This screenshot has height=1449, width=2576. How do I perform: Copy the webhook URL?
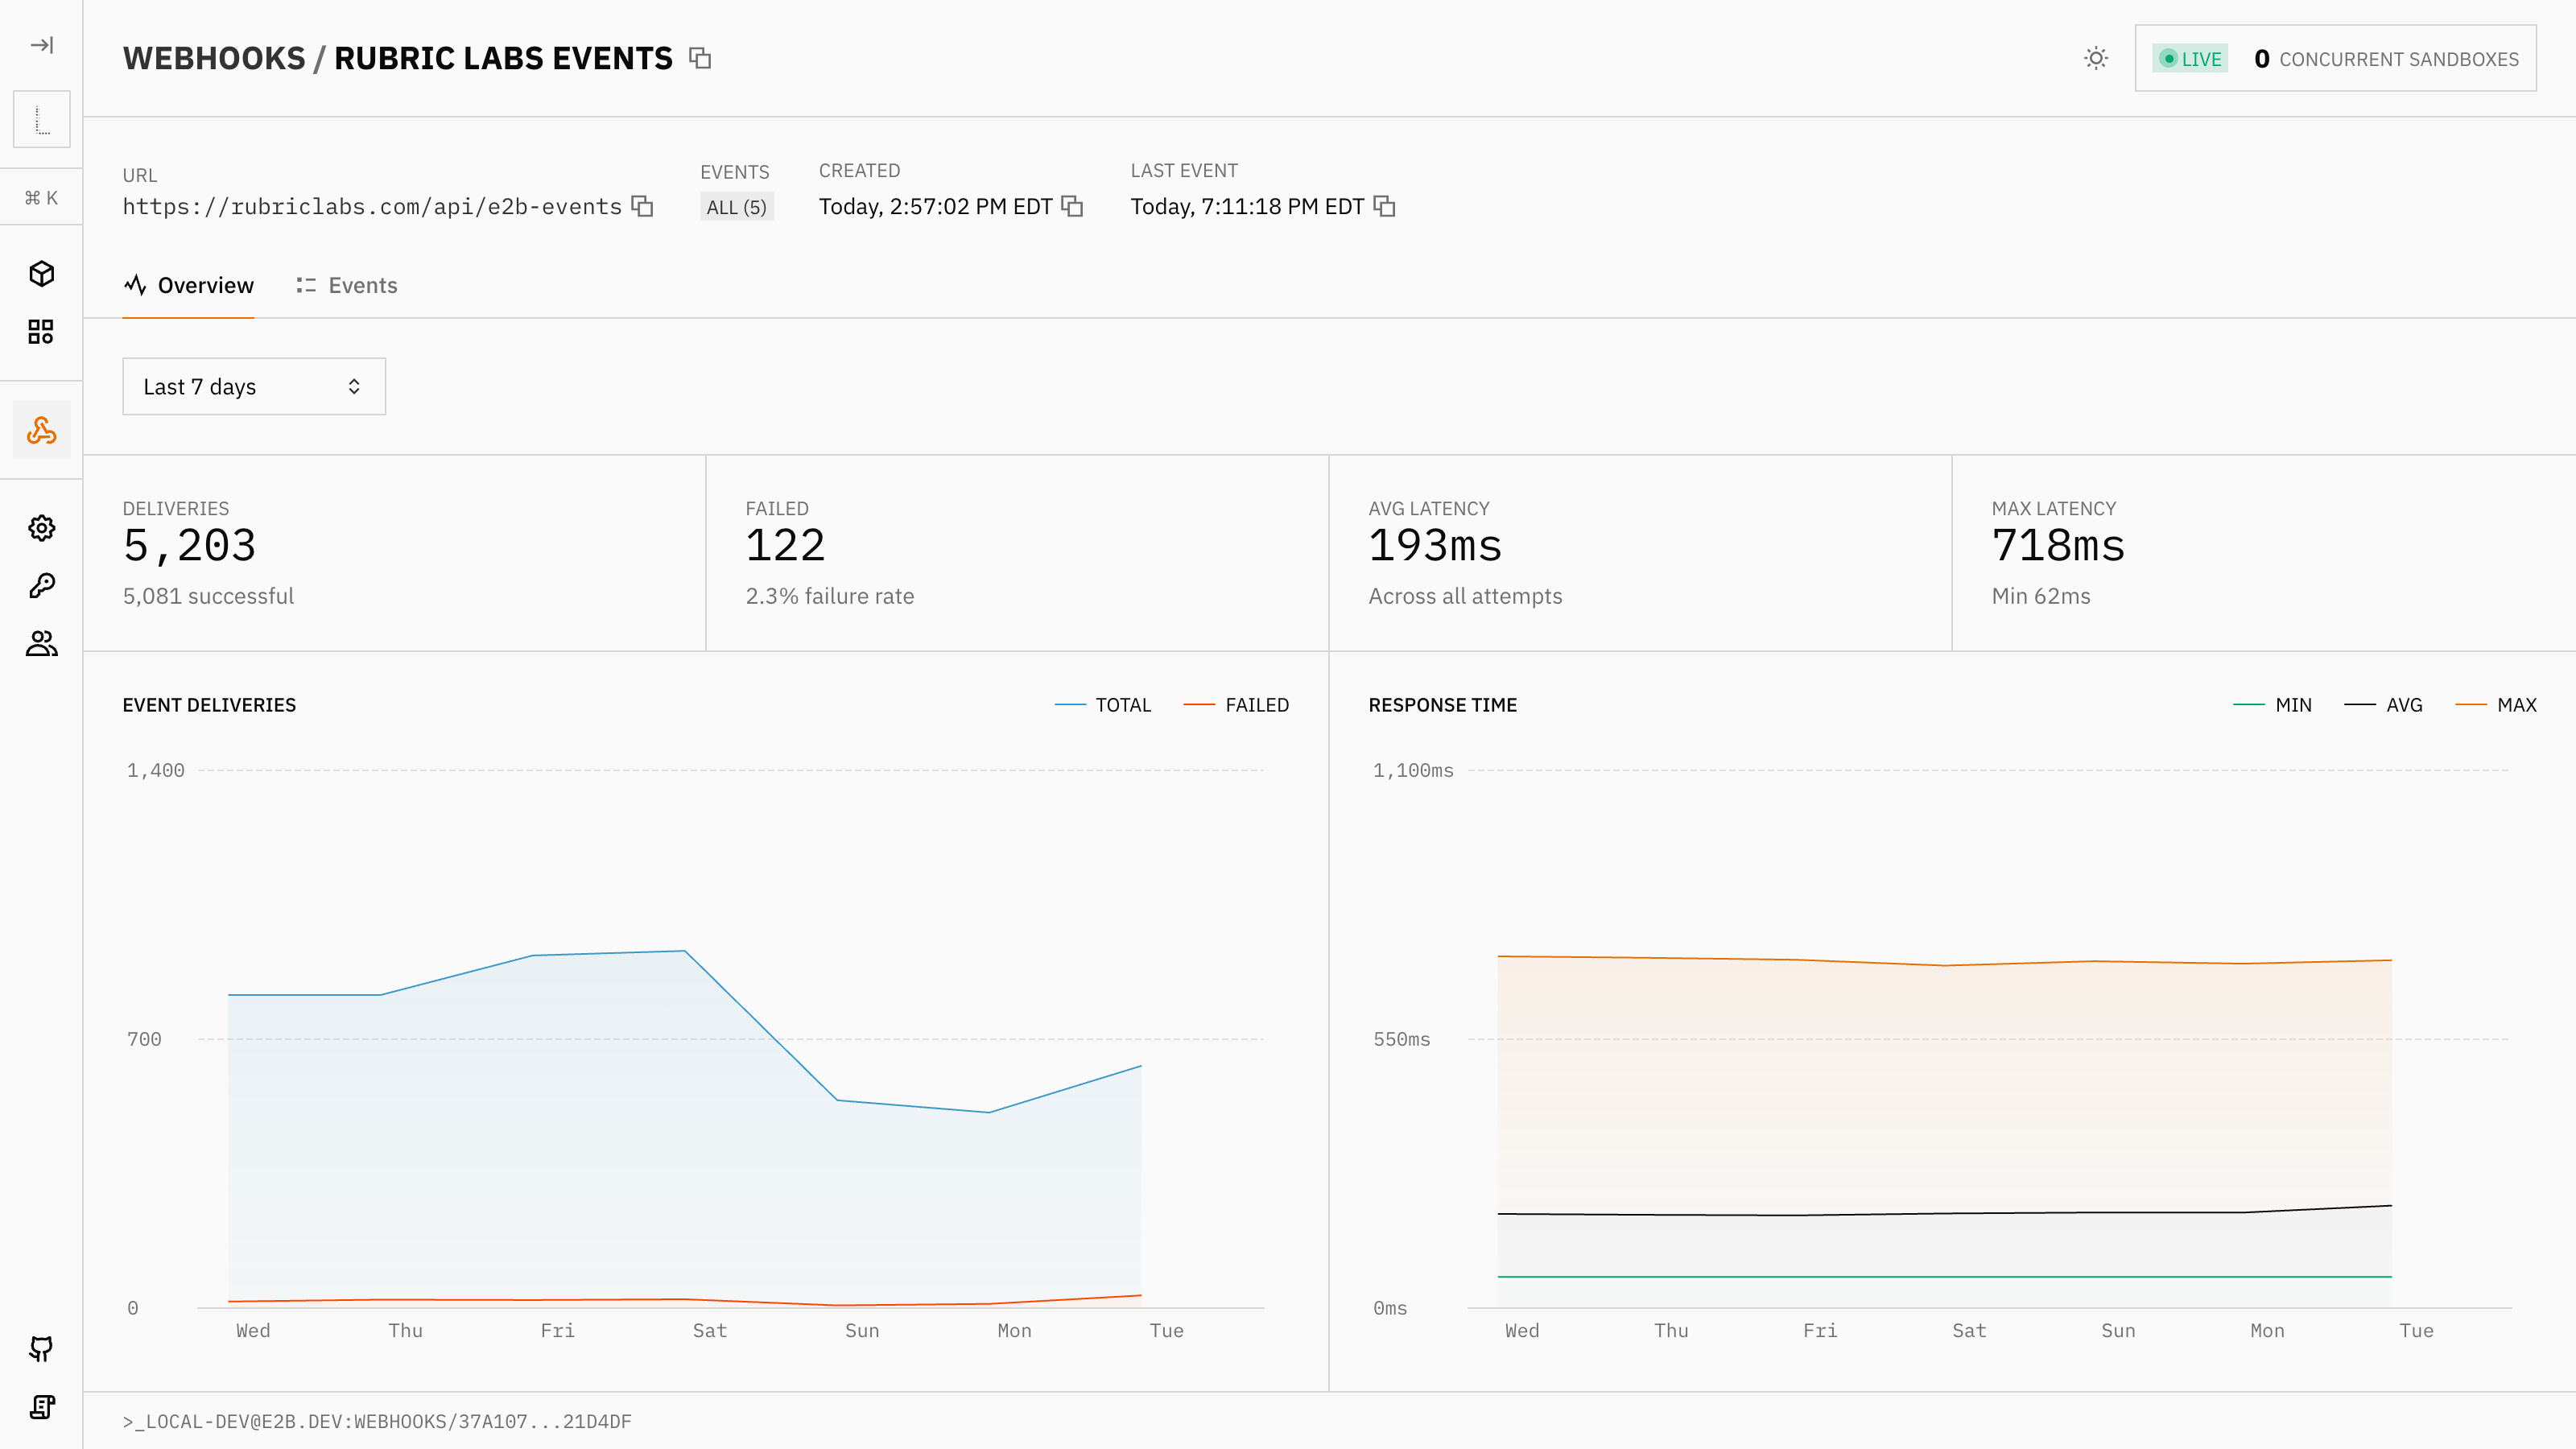pos(643,206)
